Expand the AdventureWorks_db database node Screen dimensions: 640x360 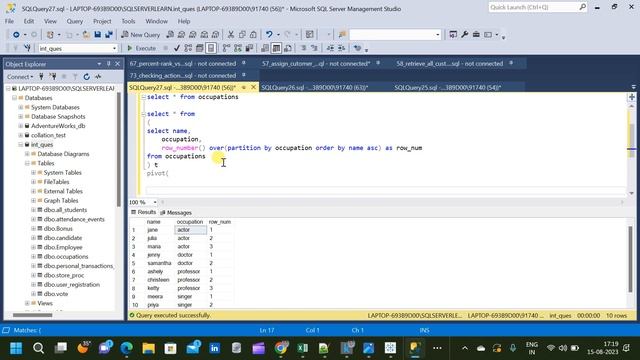21,126
